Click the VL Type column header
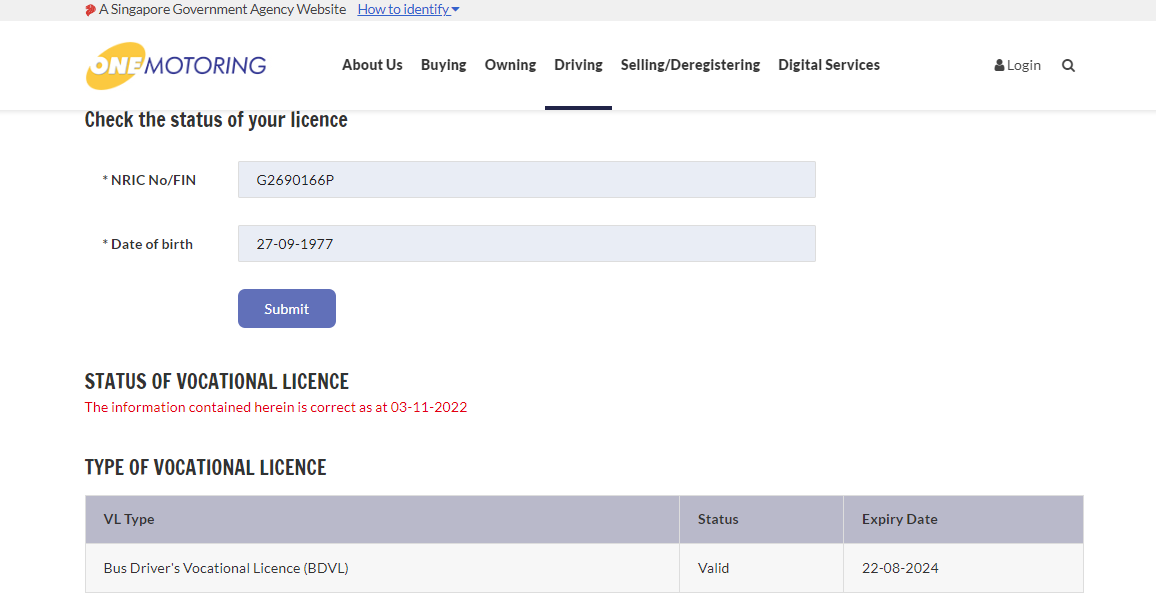 tap(129, 519)
